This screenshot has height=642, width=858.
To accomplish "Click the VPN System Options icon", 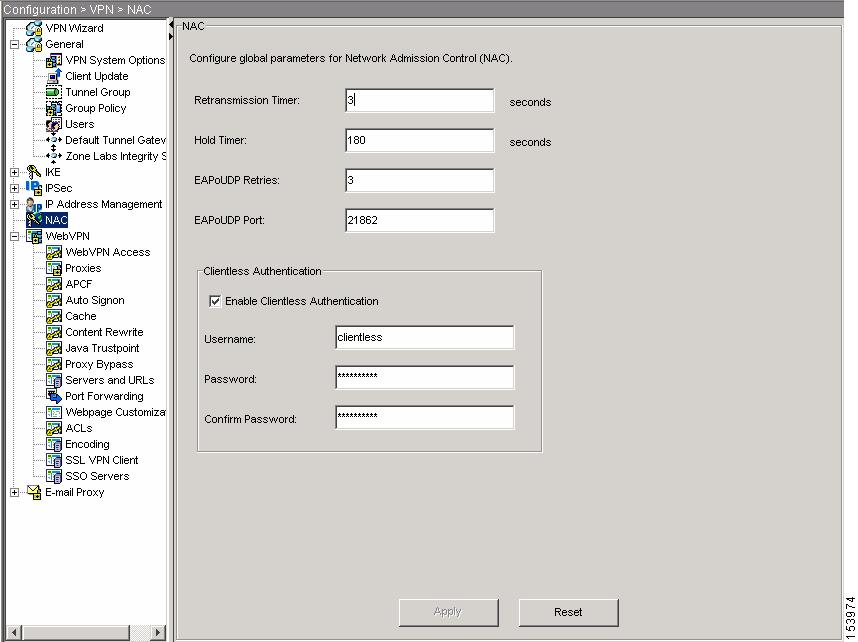I will click(x=54, y=60).
